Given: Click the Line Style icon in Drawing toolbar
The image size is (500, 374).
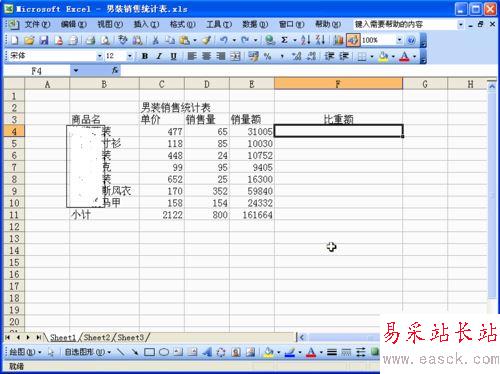Looking at the screenshot, I should (x=332, y=352).
